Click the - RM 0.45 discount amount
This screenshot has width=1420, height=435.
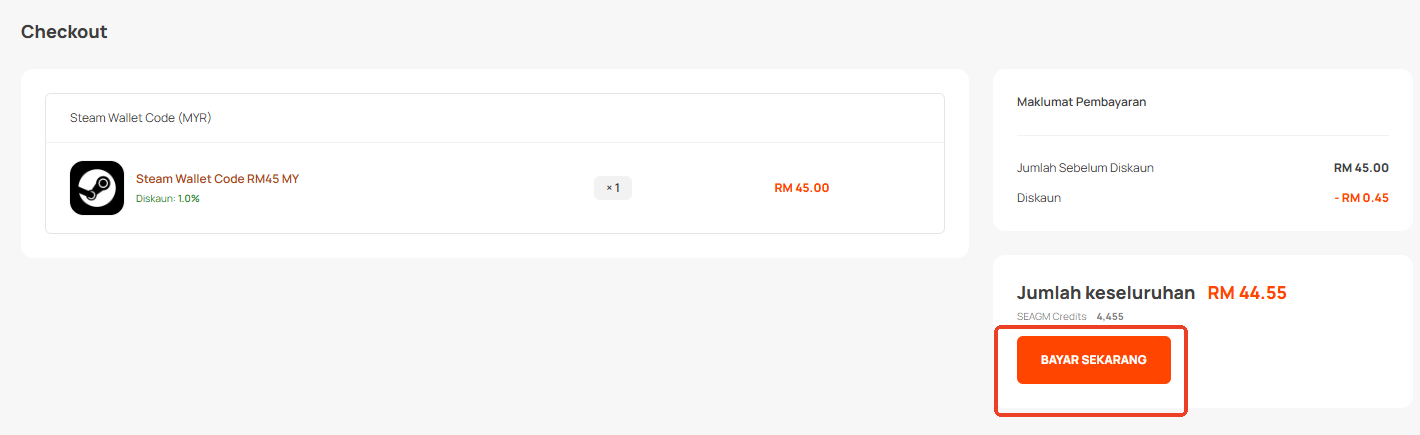pyautogui.click(x=1360, y=198)
